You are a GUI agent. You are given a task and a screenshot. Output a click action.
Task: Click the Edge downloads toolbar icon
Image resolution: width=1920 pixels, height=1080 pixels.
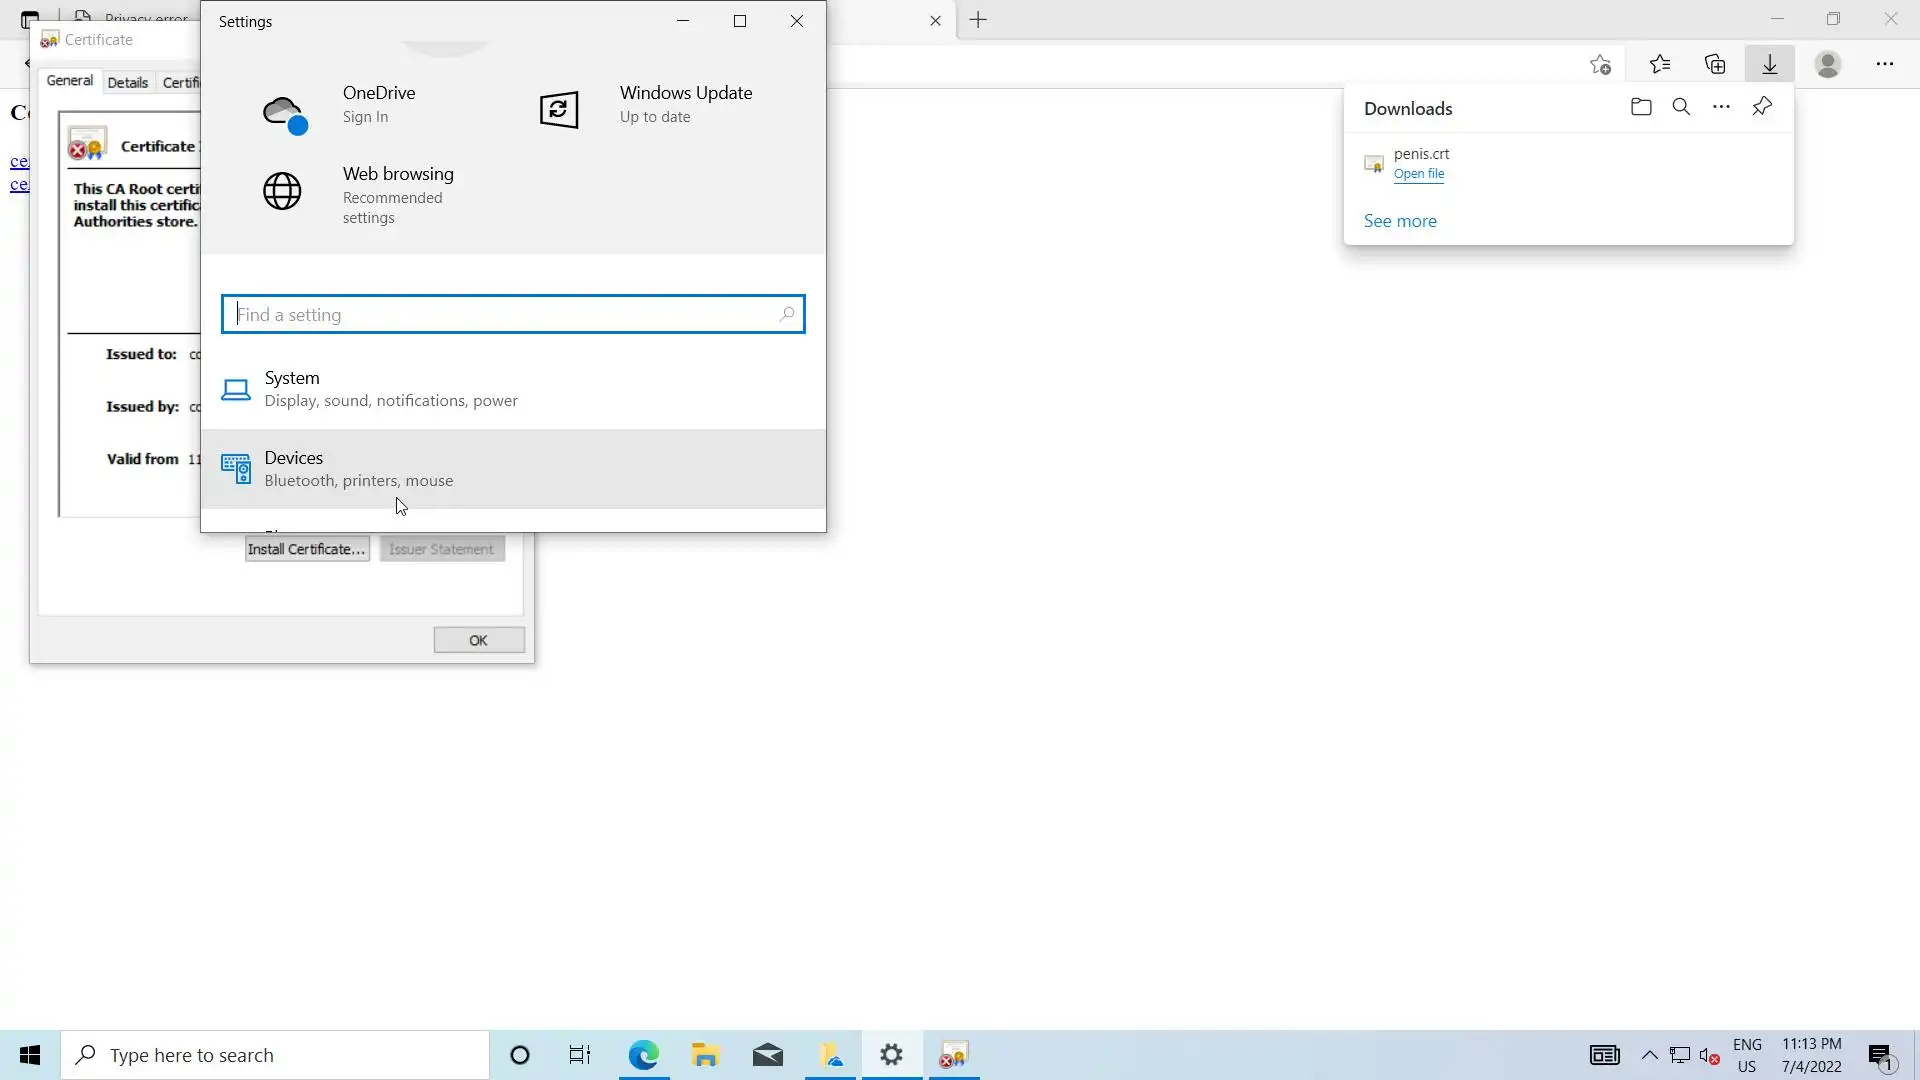1769,64
